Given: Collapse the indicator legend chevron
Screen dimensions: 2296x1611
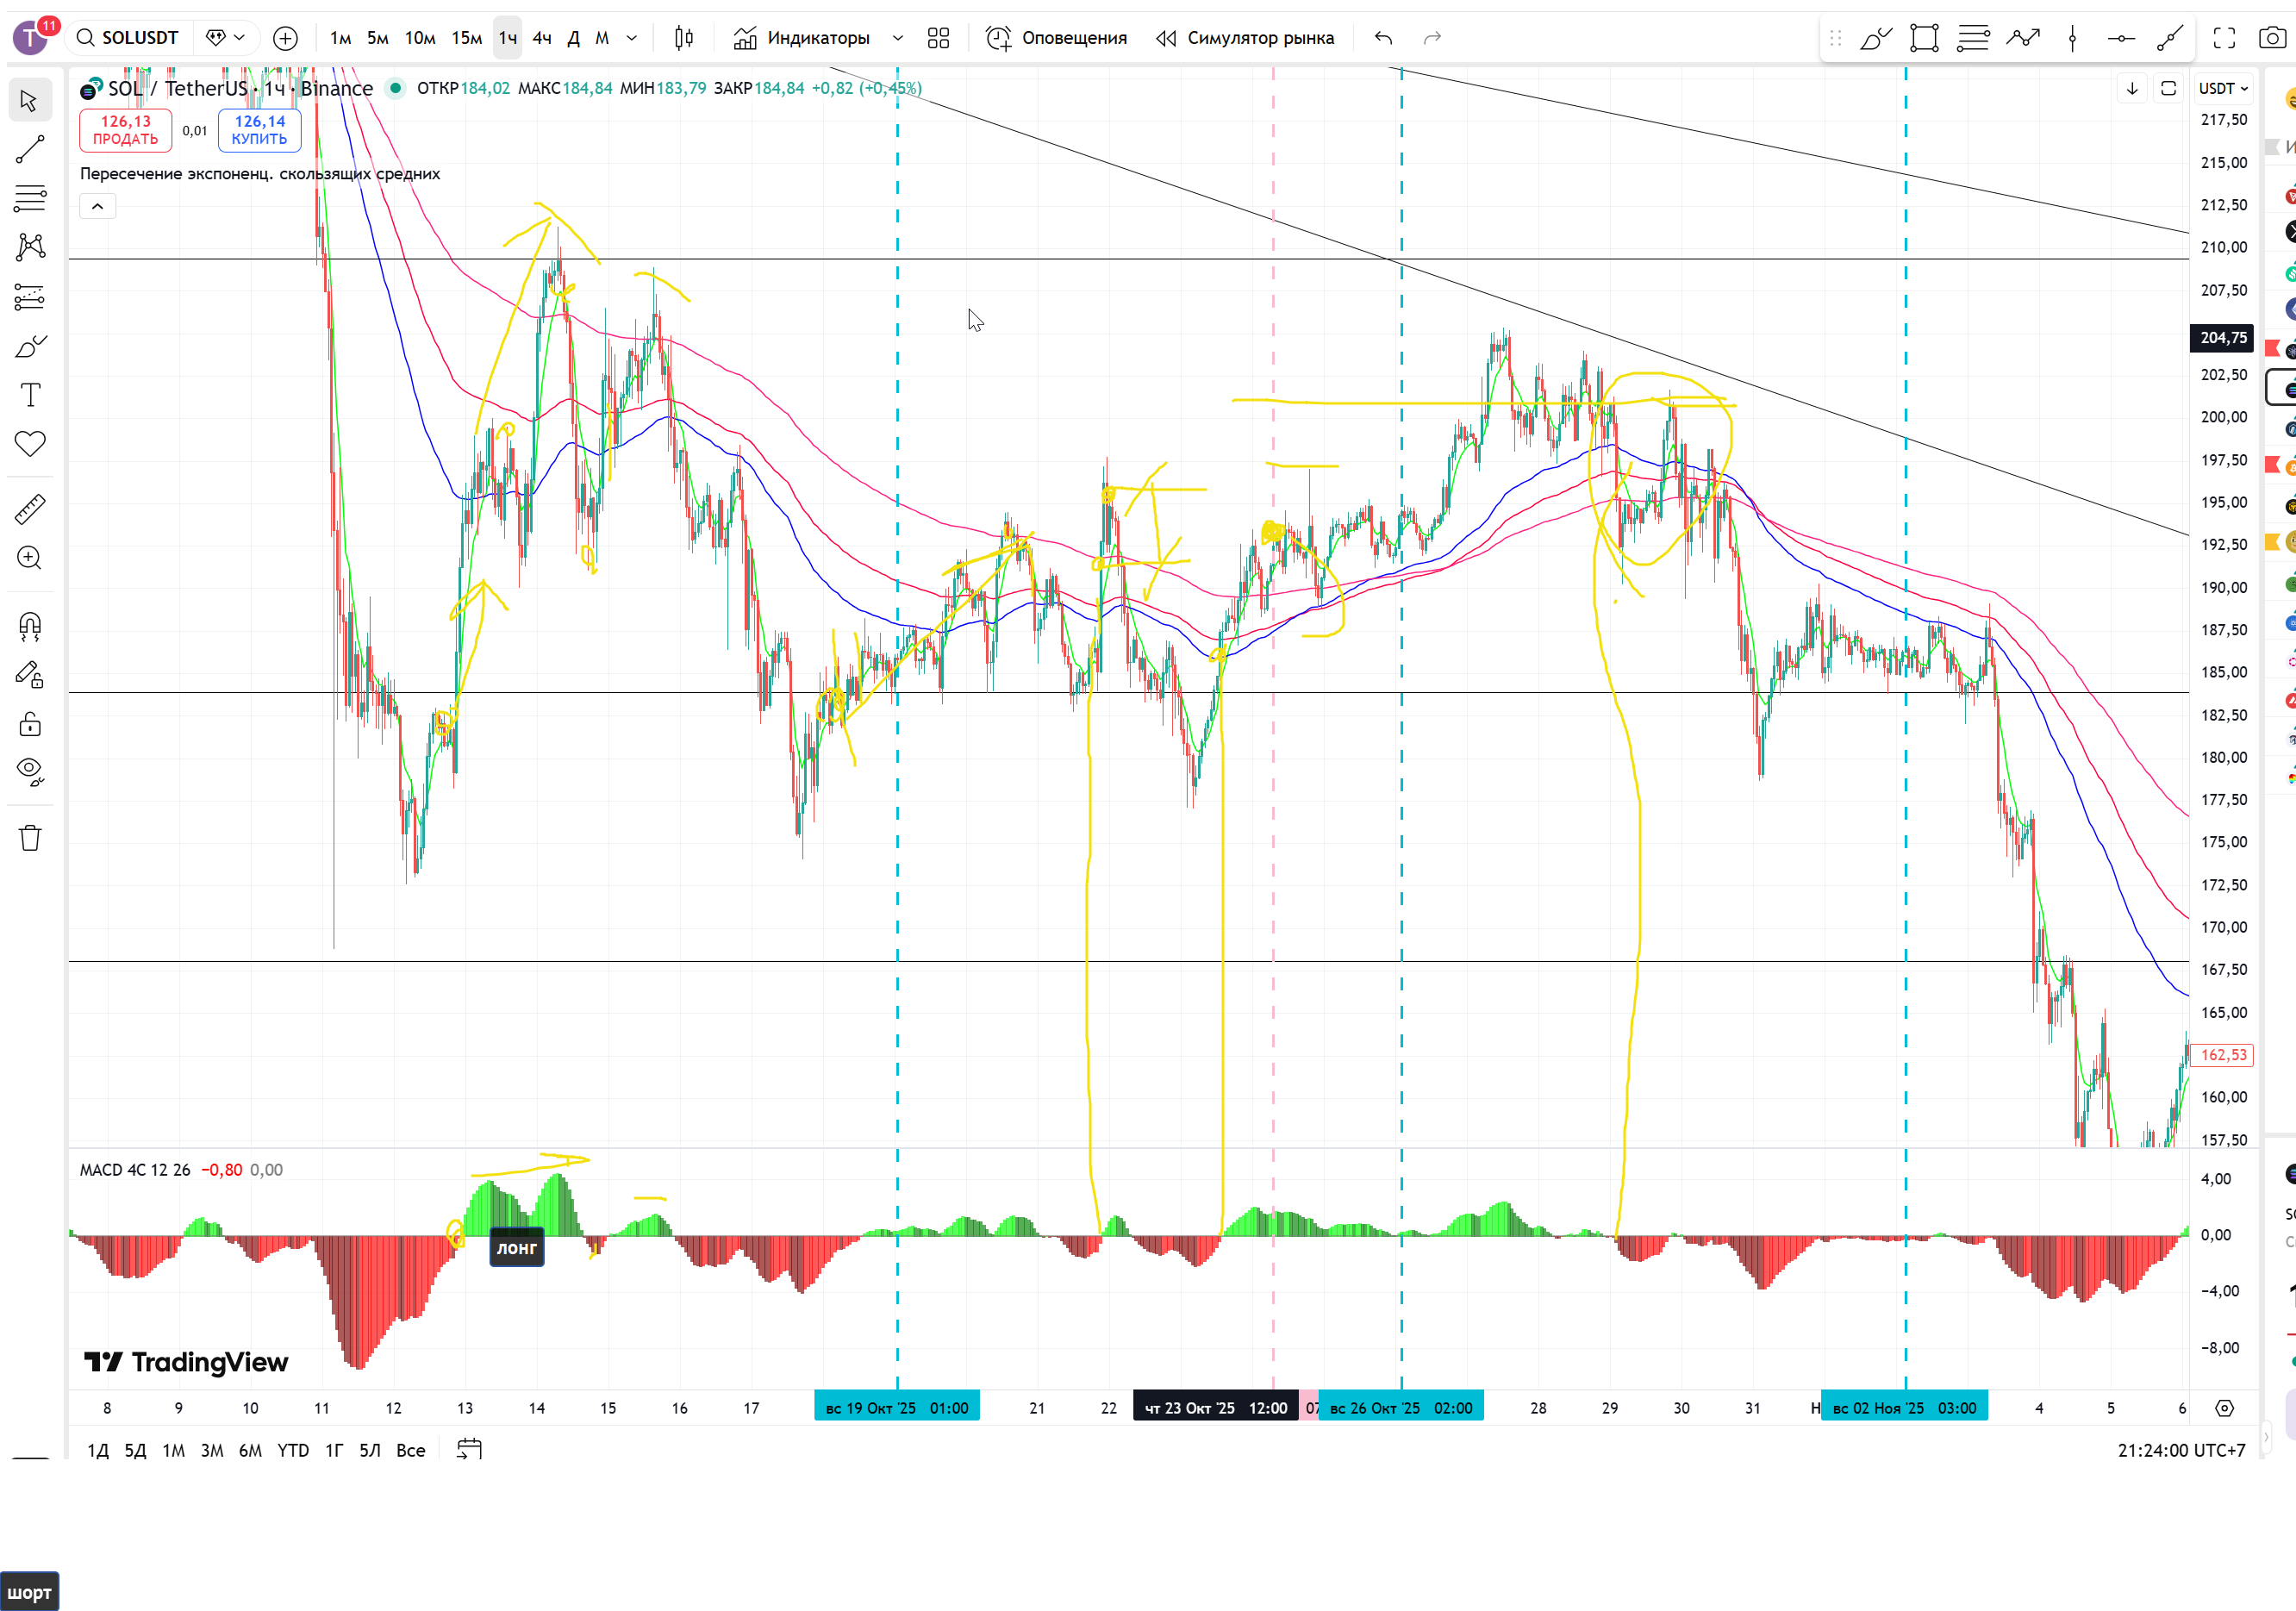Looking at the screenshot, I should click(97, 206).
